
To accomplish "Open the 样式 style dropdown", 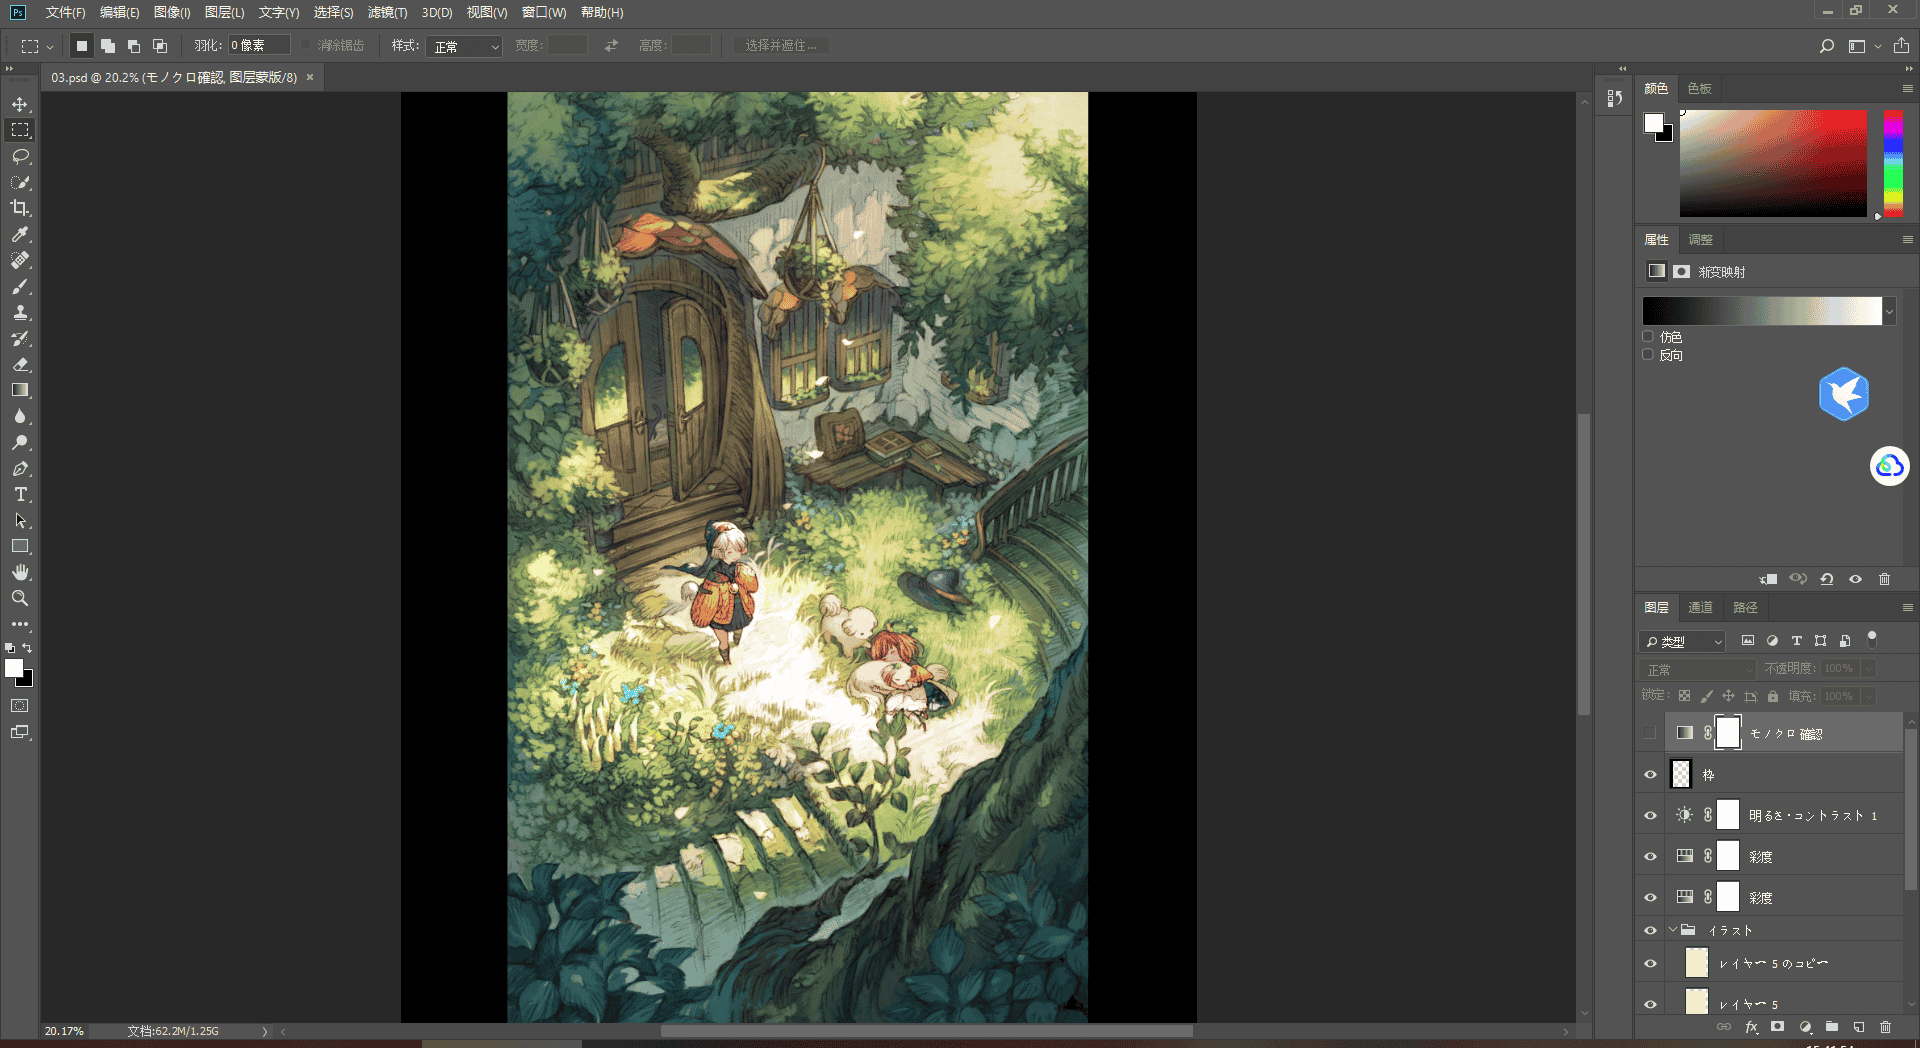I will [x=464, y=46].
